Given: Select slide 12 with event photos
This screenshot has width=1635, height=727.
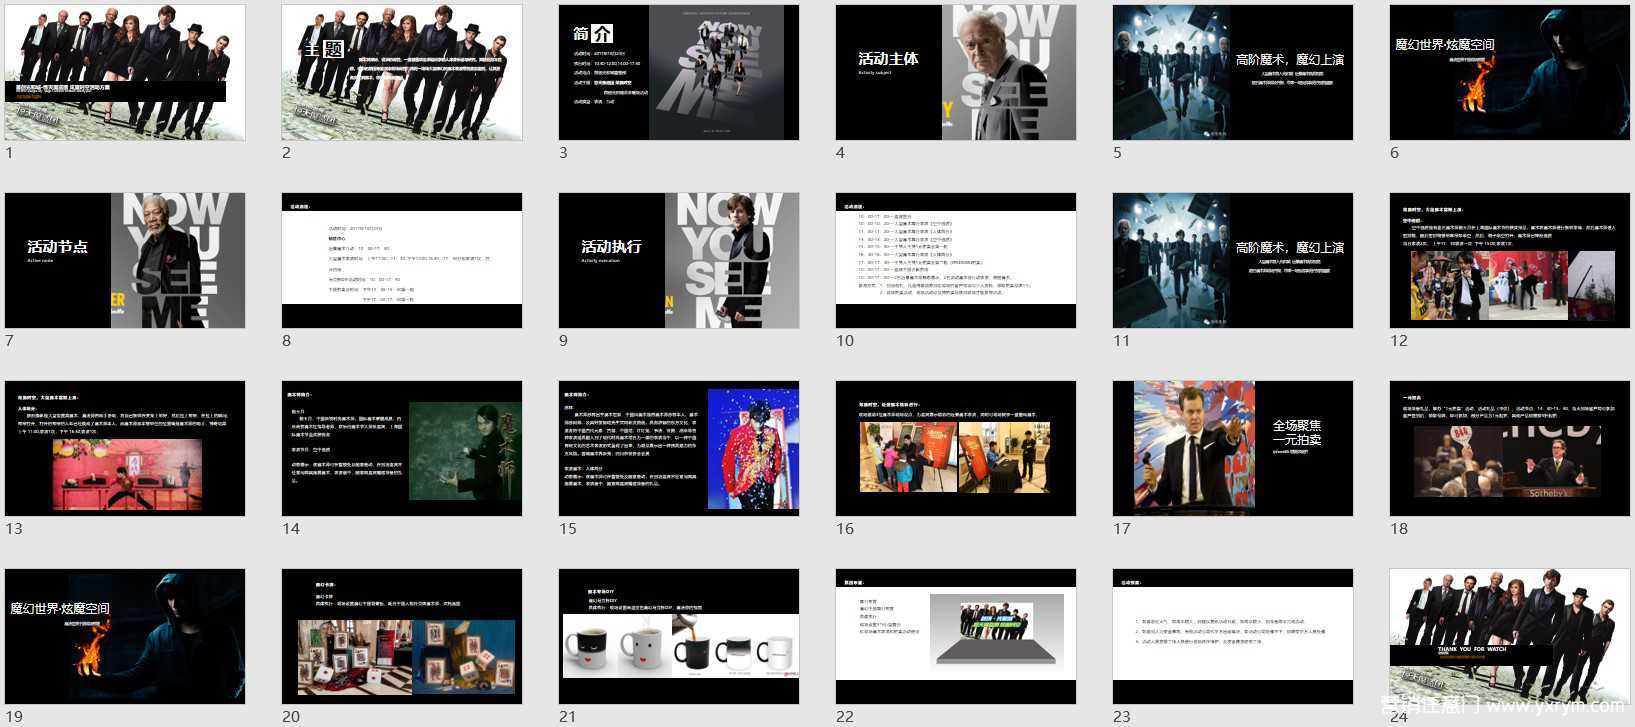Looking at the screenshot, I should 1510,260.
